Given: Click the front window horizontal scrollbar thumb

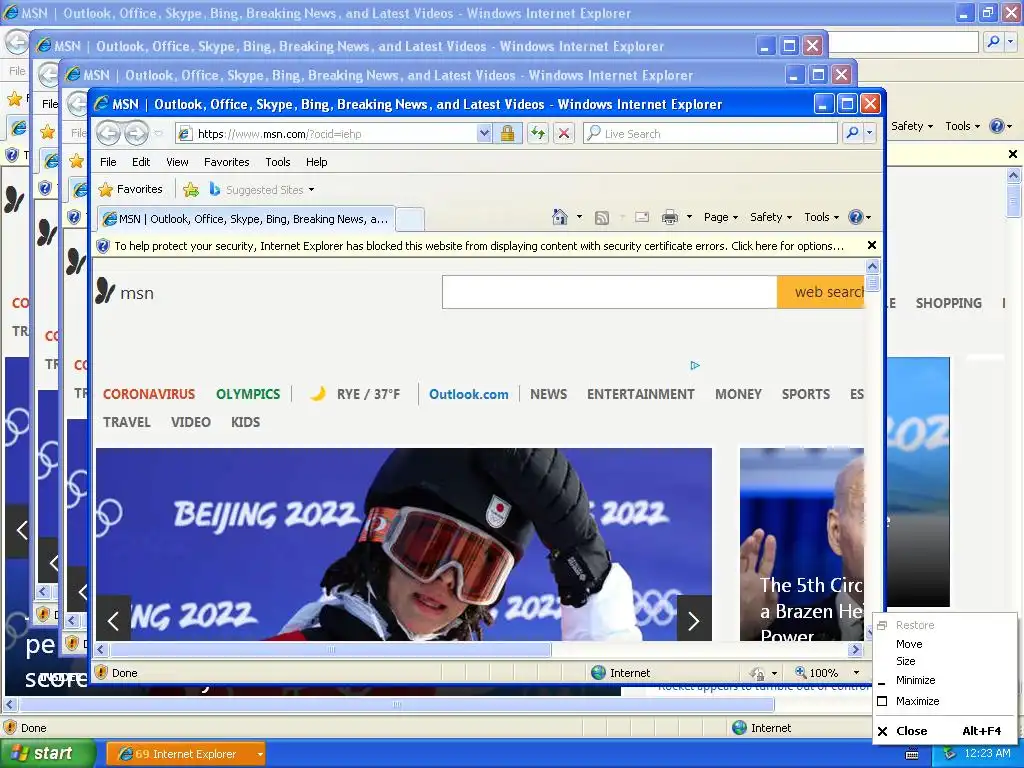Looking at the screenshot, I should pyautogui.click(x=331, y=650).
